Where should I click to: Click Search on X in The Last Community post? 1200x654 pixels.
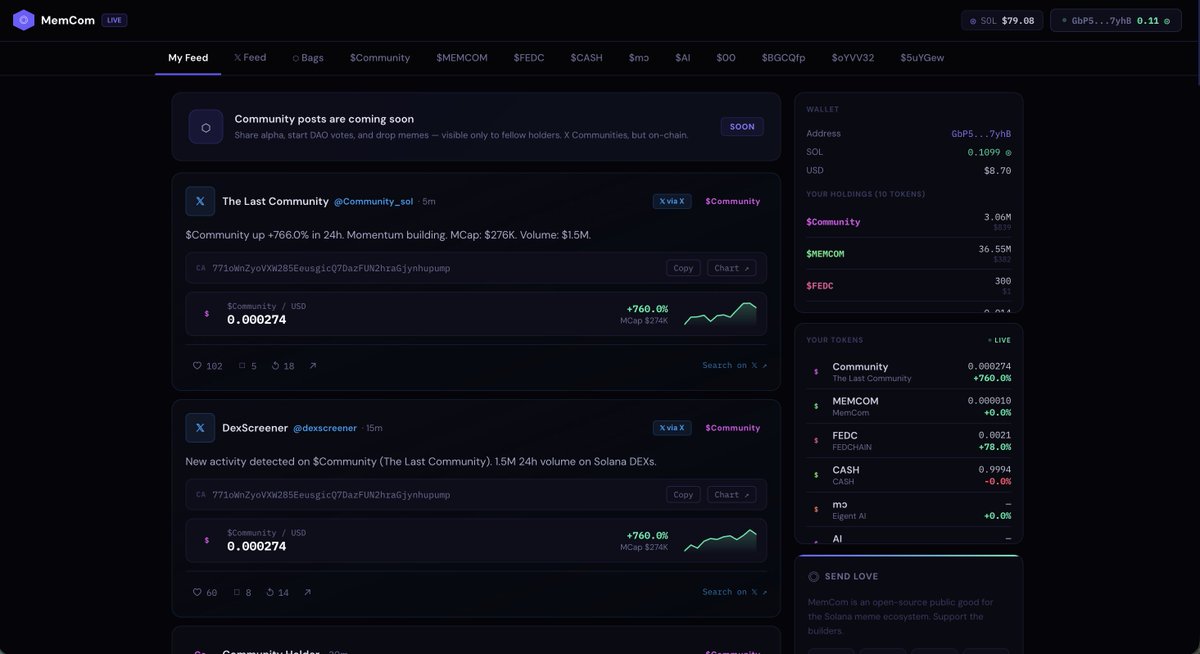tap(735, 366)
